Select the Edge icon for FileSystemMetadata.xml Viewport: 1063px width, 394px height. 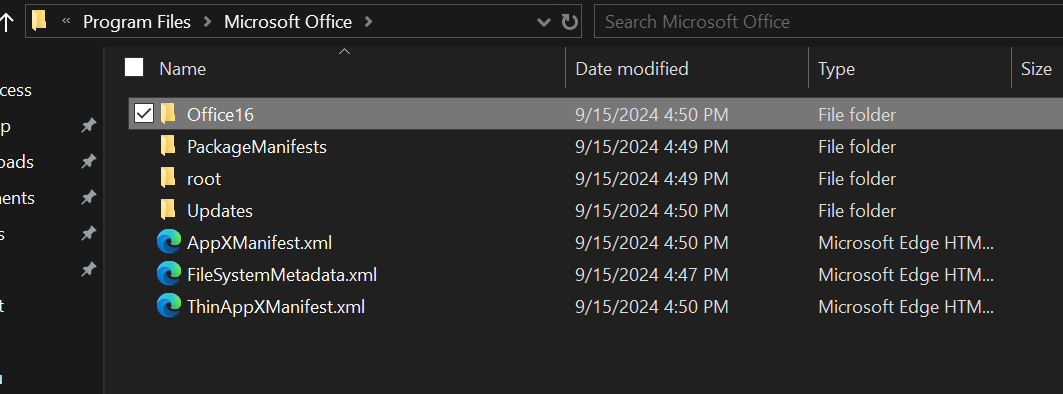169,275
